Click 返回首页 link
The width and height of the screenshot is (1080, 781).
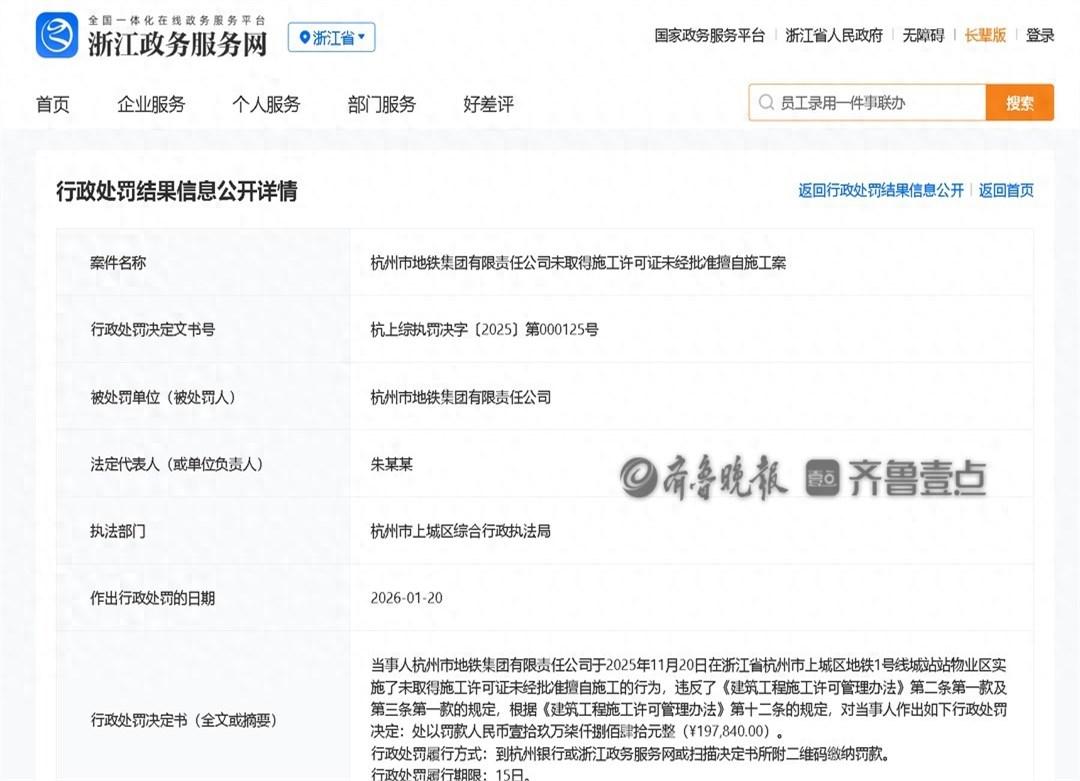(1006, 190)
